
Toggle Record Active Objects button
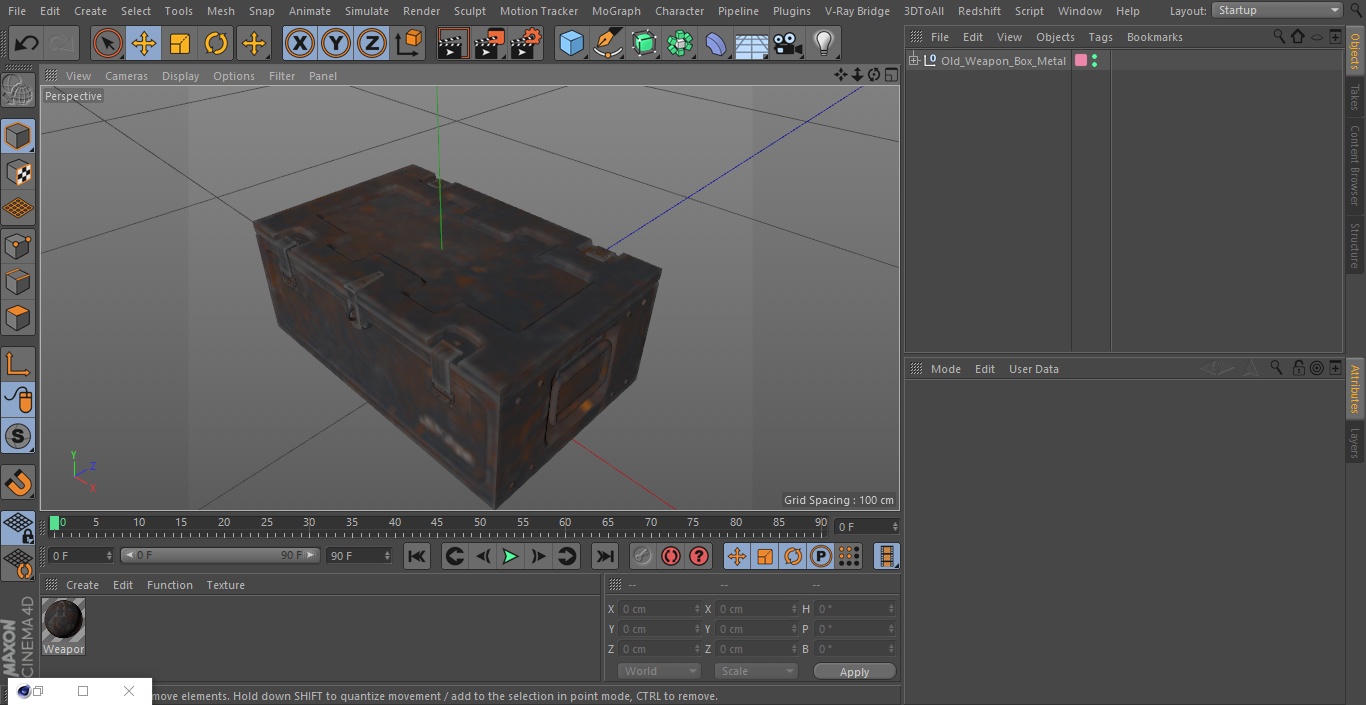(643, 556)
